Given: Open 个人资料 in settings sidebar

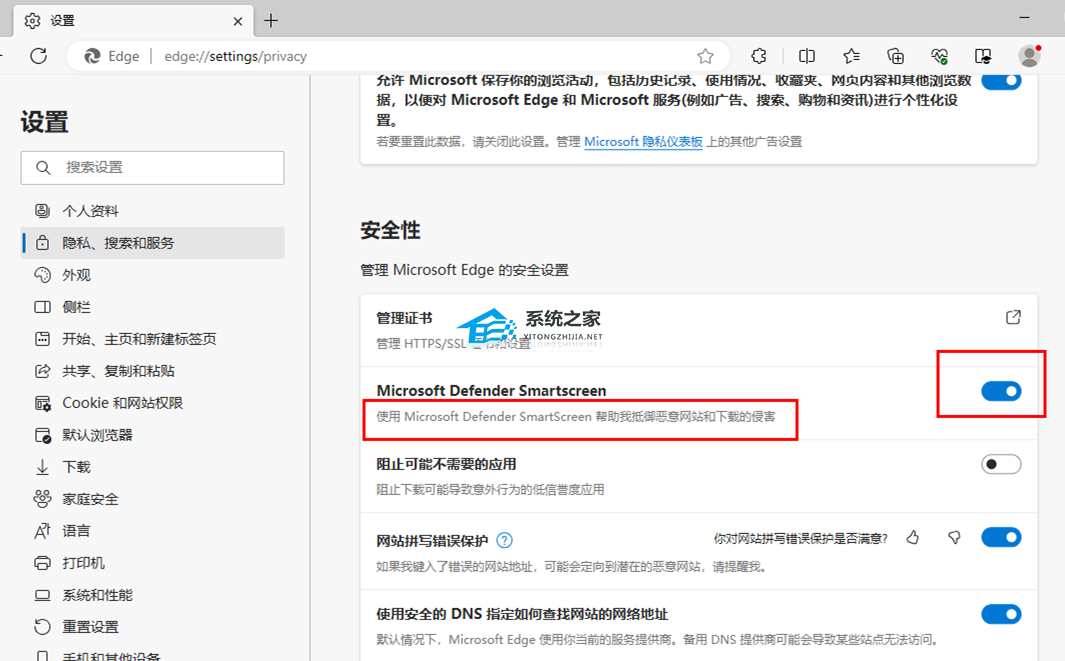Looking at the screenshot, I should tap(152, 211).
